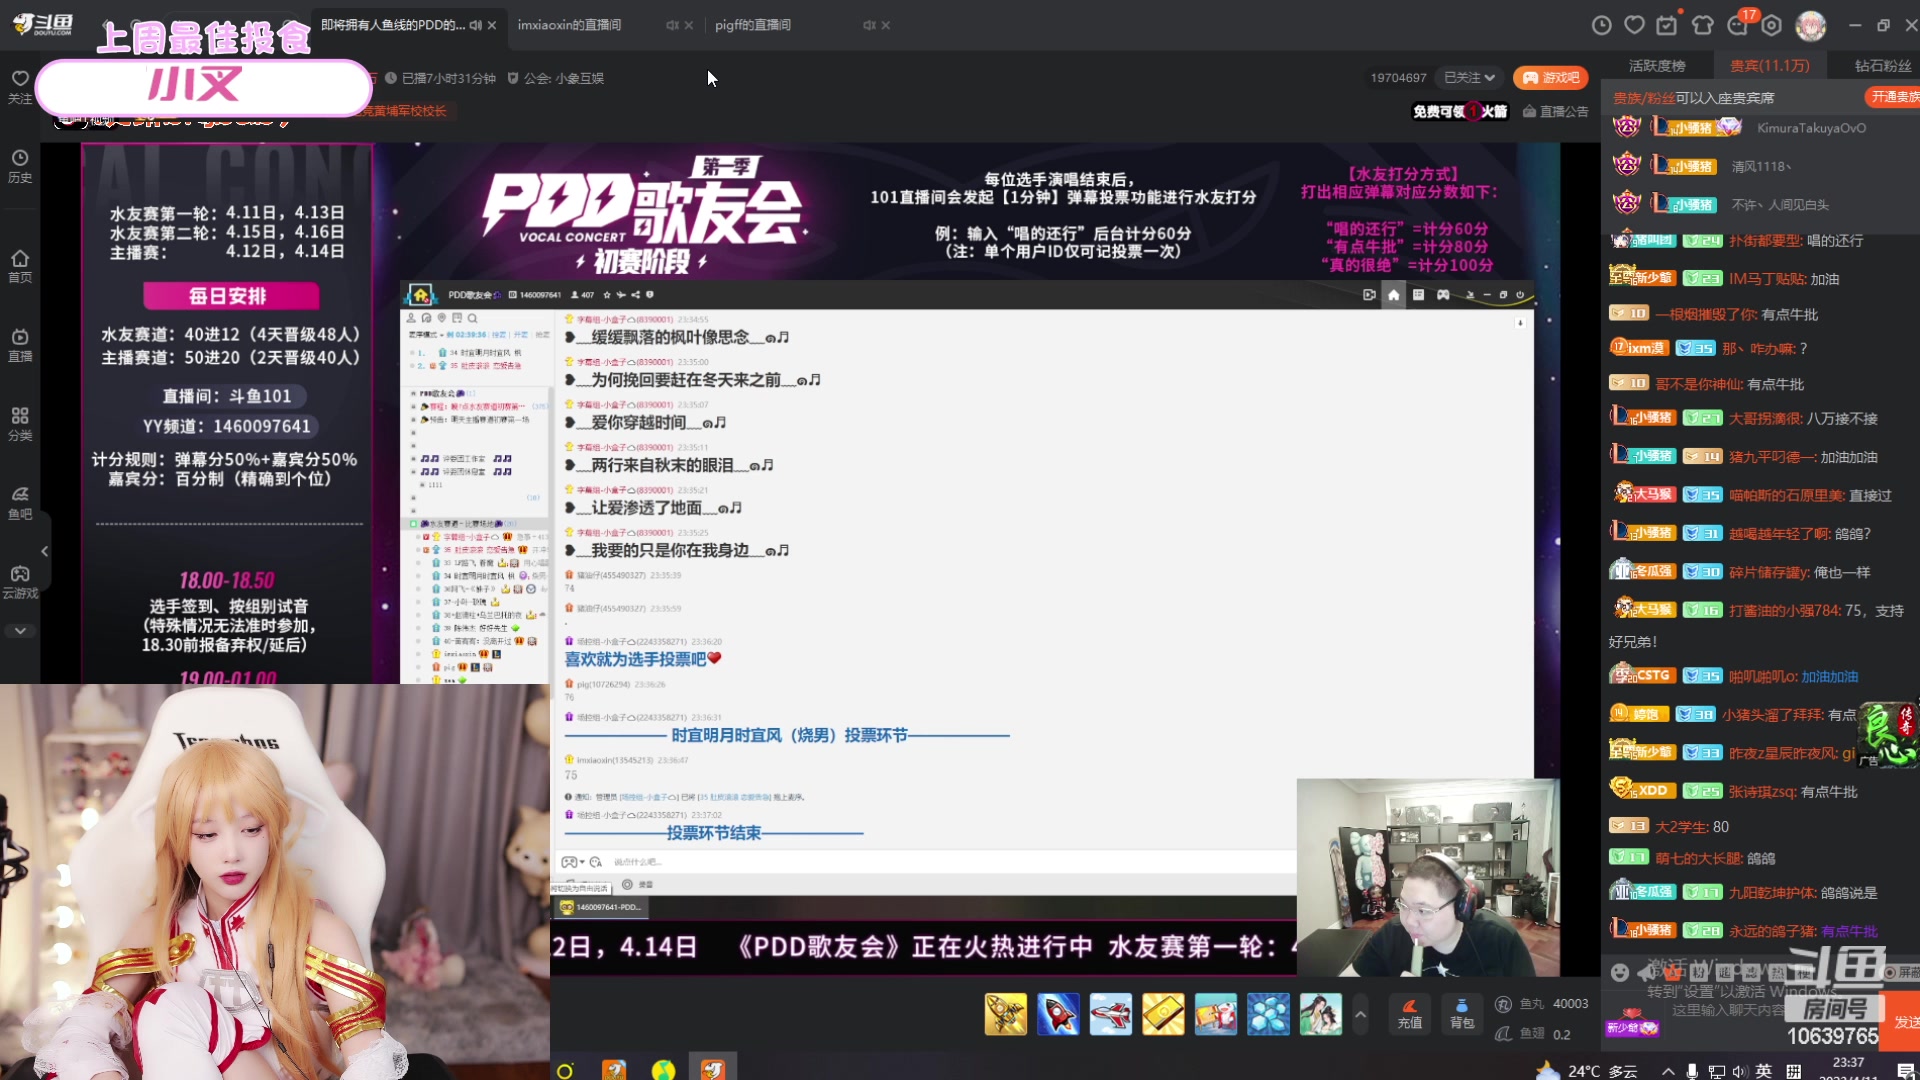
Task: Unmute the imxiaoxin room tab
Action: click(x=672, y=25)
